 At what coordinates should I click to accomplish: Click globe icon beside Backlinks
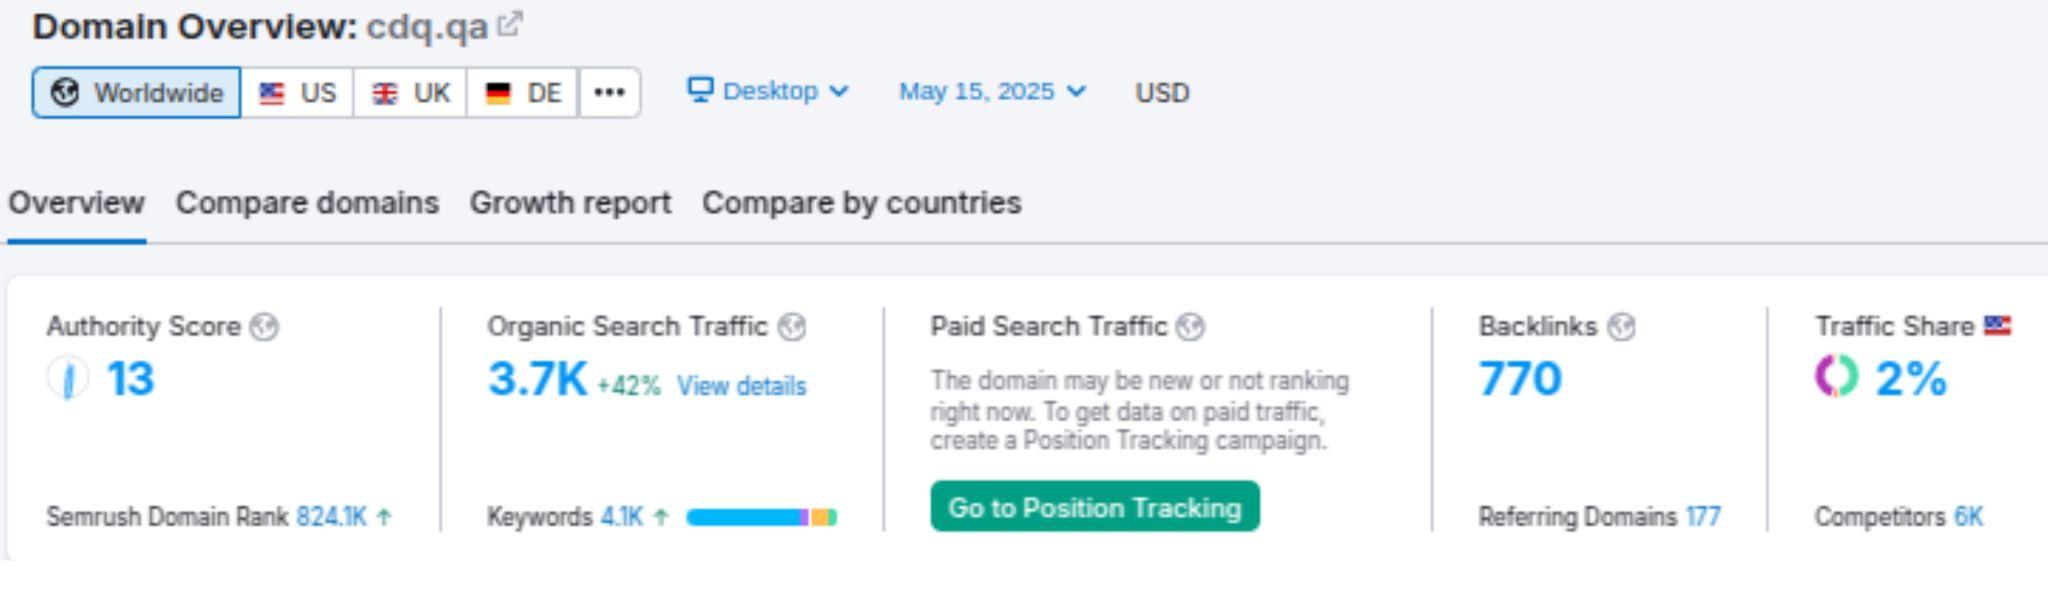[x=1621, y=327]
